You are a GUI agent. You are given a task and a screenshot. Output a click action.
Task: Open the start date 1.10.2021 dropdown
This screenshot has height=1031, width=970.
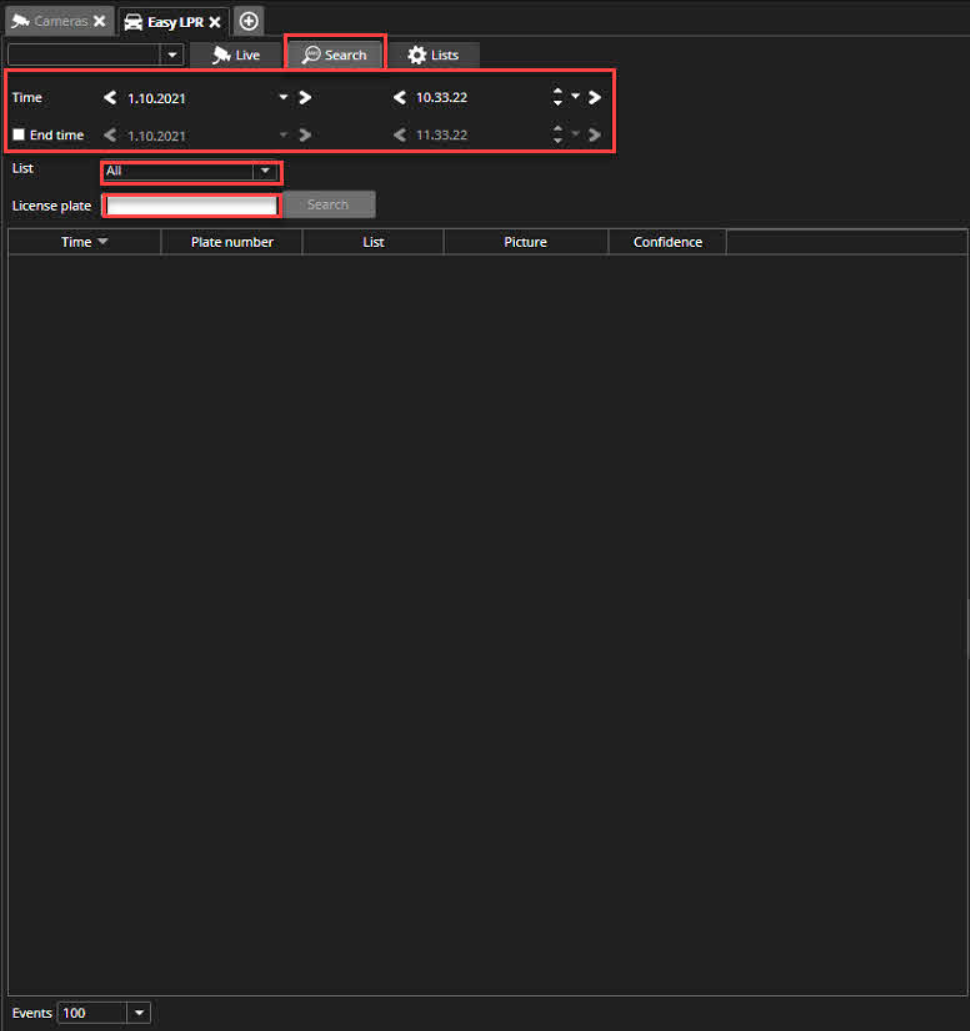[x=283, y=98]
